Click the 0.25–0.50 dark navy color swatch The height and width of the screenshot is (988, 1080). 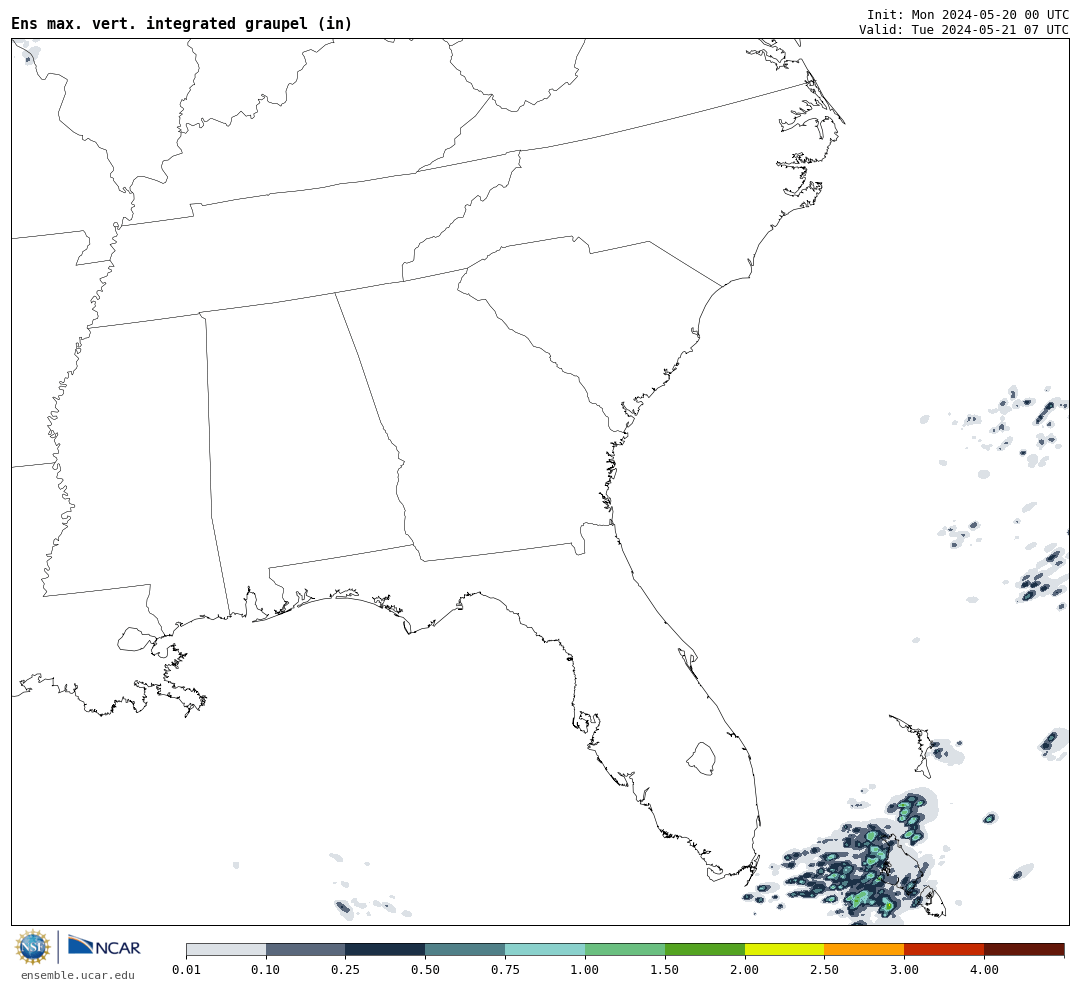point(386,950)
